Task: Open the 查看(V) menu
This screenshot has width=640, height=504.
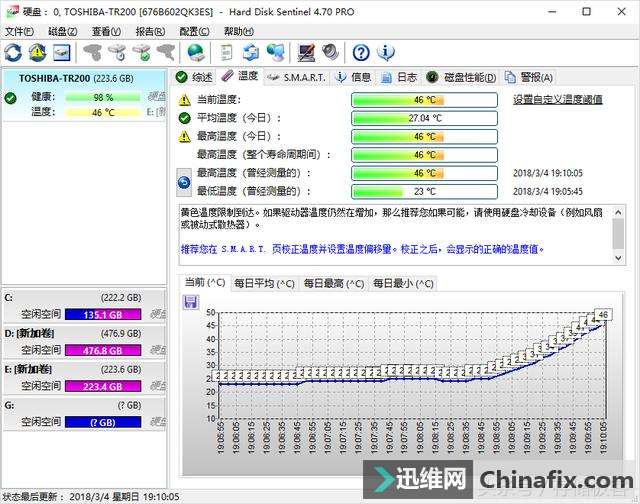Action: tap(106, 31)
